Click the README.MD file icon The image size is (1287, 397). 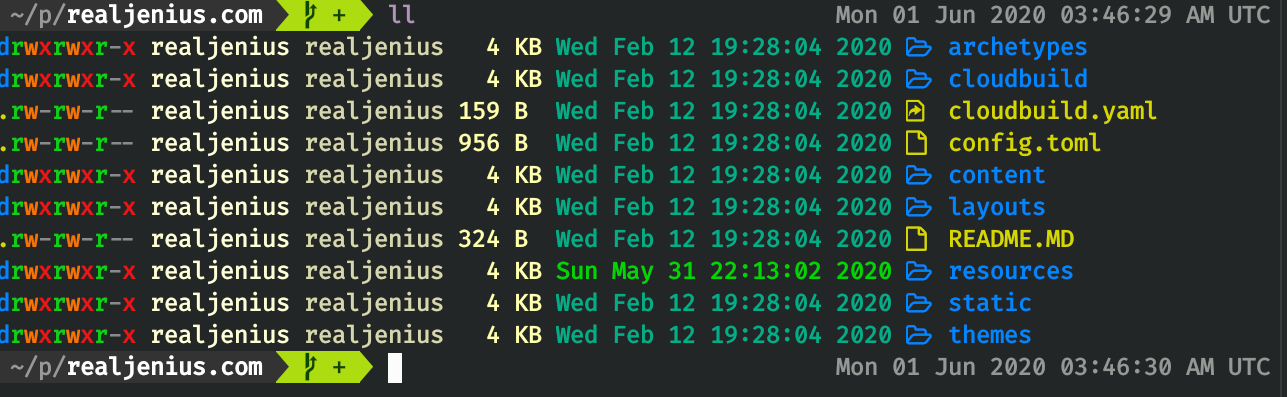point(915,239)
